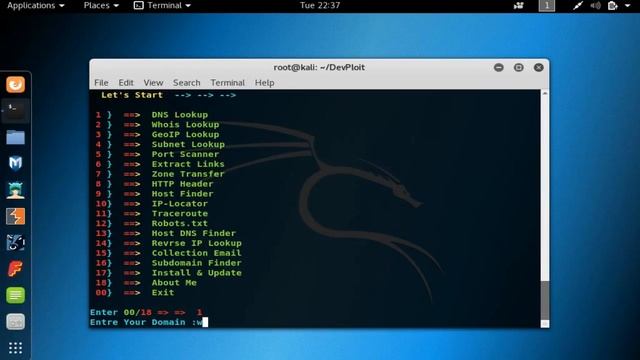Click the 'Subdomain Finder' text
640x360 pixels.
[x=197, y=263]
